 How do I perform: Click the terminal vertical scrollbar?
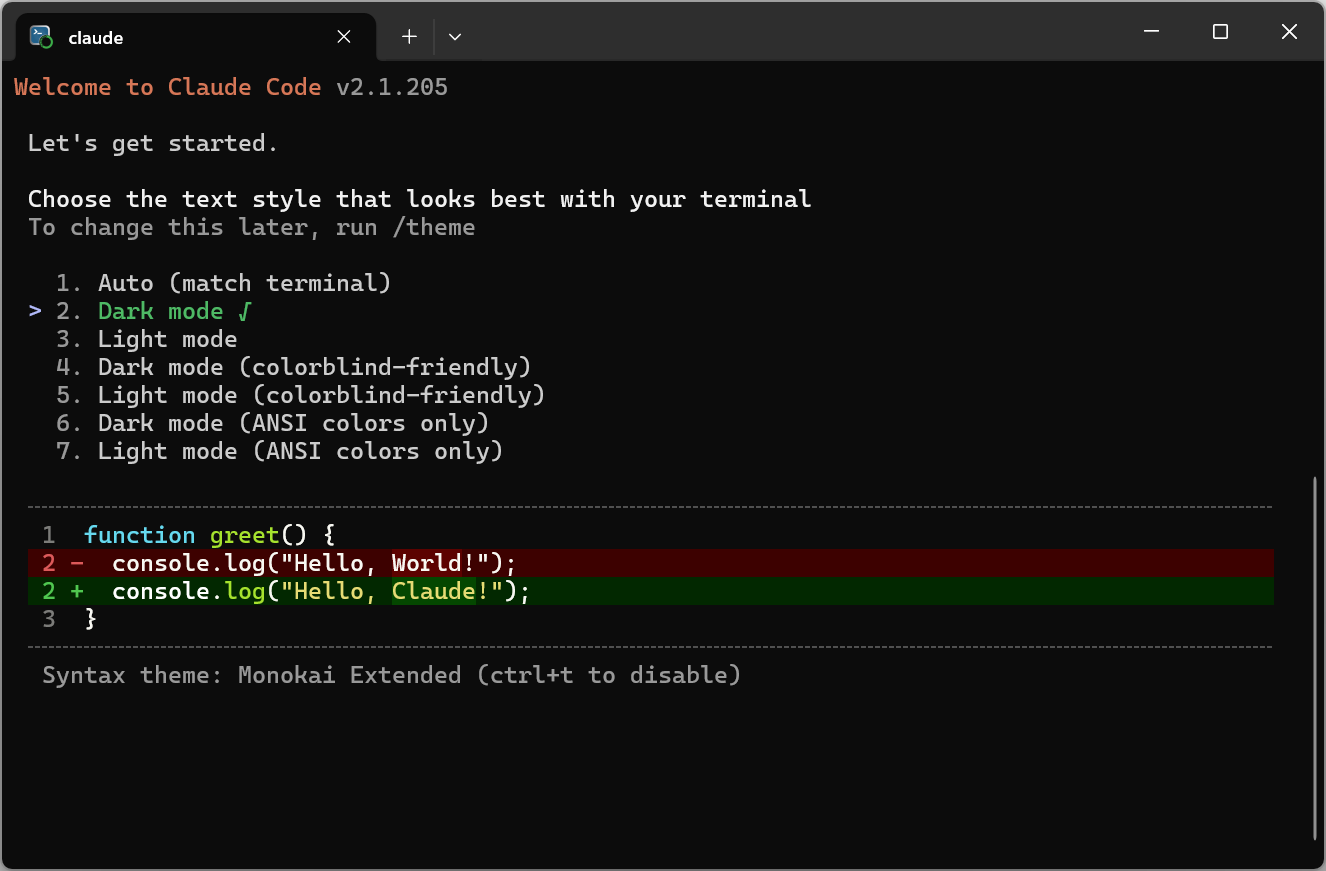coord(1315,658)
